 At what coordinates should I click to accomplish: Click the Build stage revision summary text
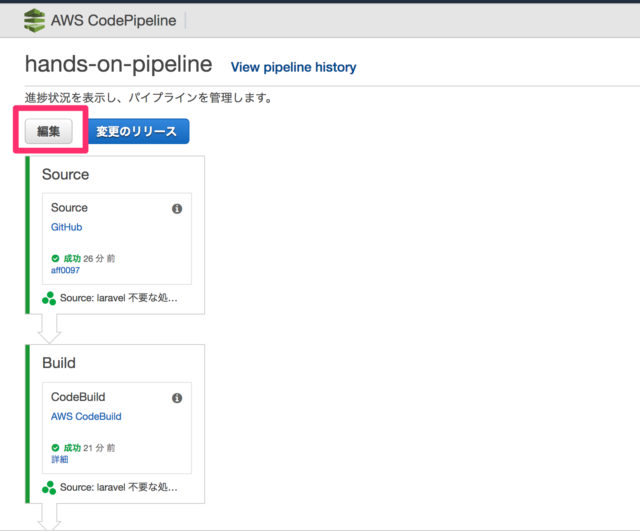[x=119, y=487]
